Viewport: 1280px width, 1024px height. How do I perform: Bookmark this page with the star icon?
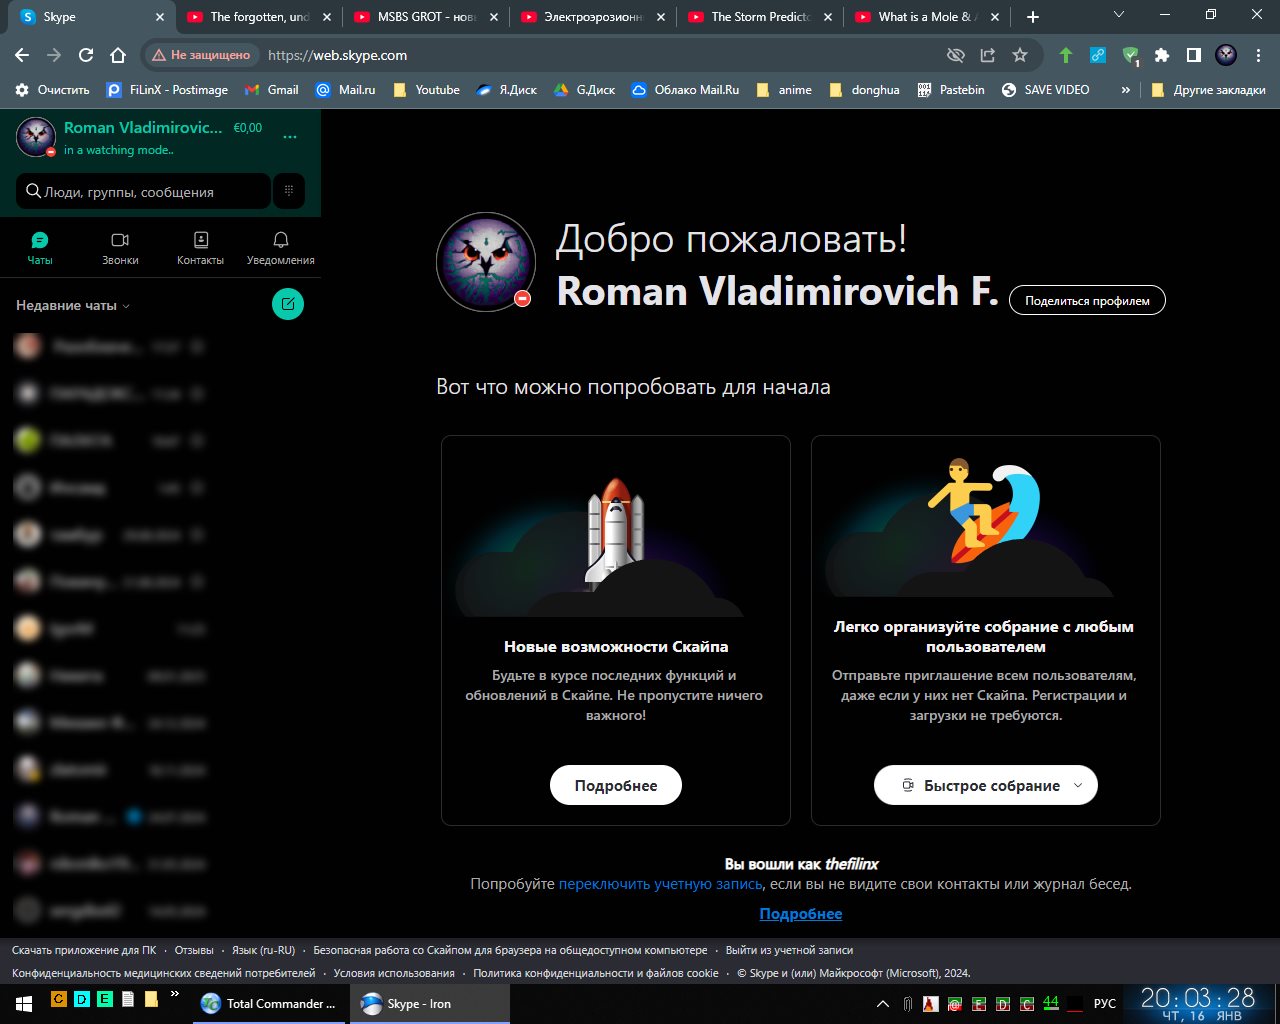(x=1020, y=55)
